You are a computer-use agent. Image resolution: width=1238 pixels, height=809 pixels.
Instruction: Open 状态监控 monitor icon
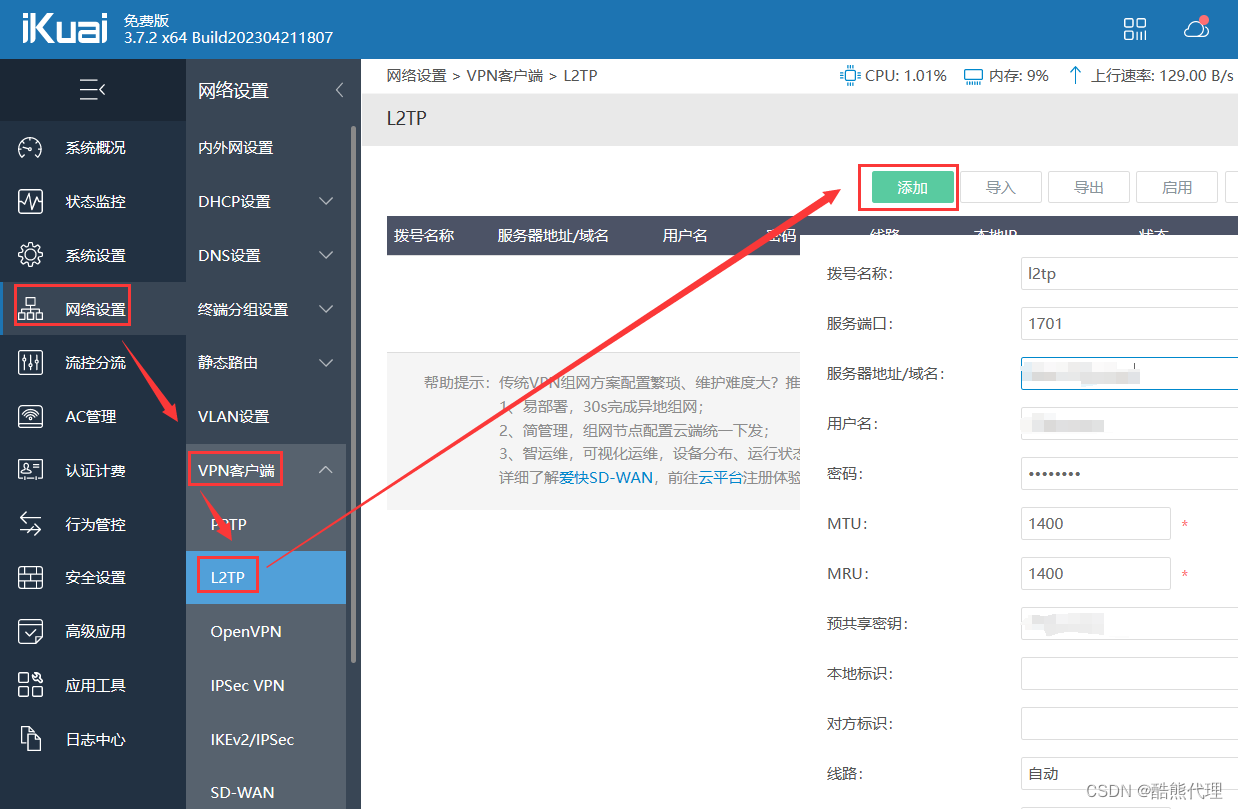(31, 201)
